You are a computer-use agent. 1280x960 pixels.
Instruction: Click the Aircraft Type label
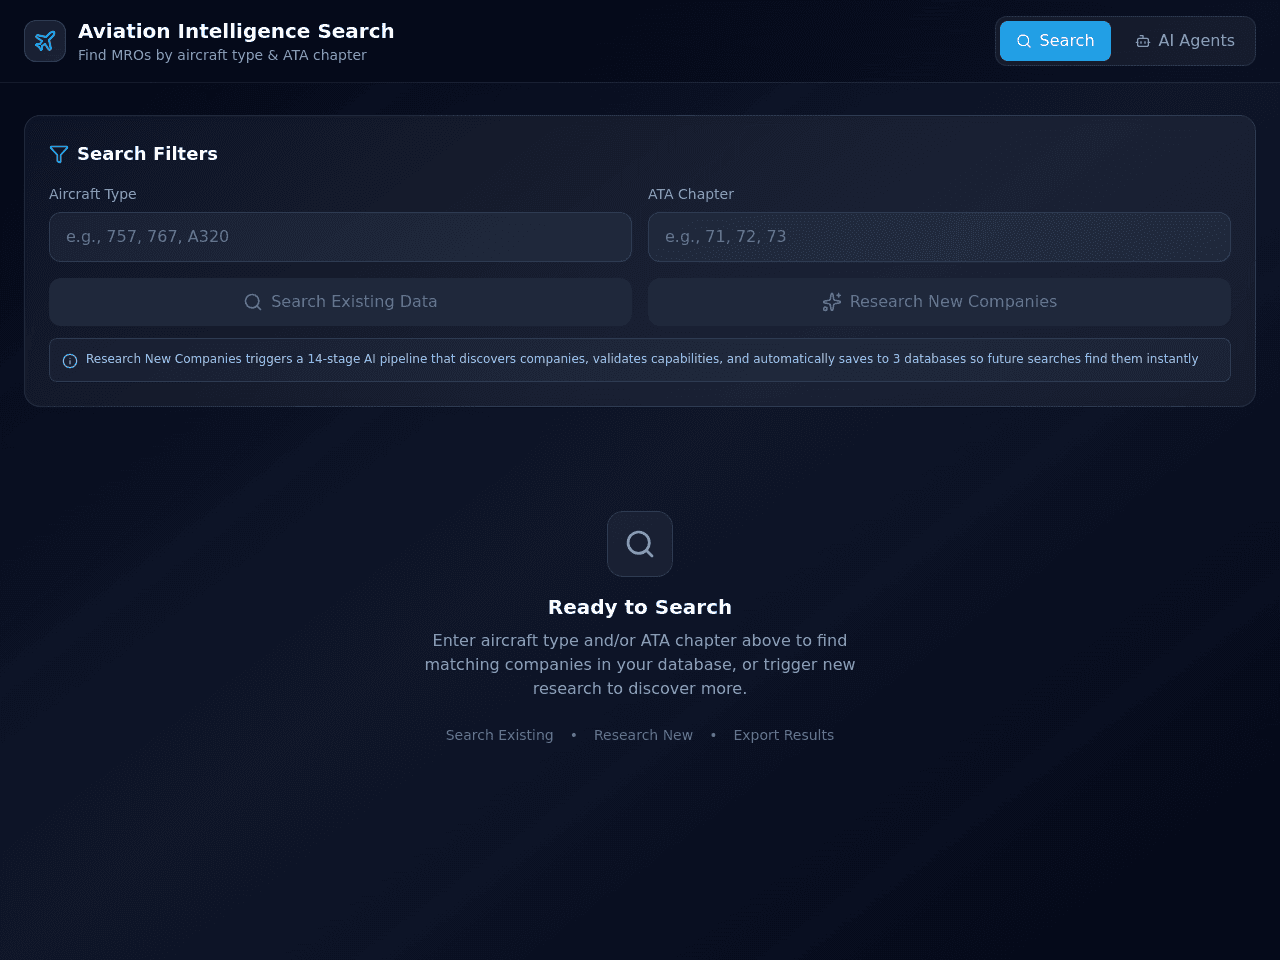92,194
